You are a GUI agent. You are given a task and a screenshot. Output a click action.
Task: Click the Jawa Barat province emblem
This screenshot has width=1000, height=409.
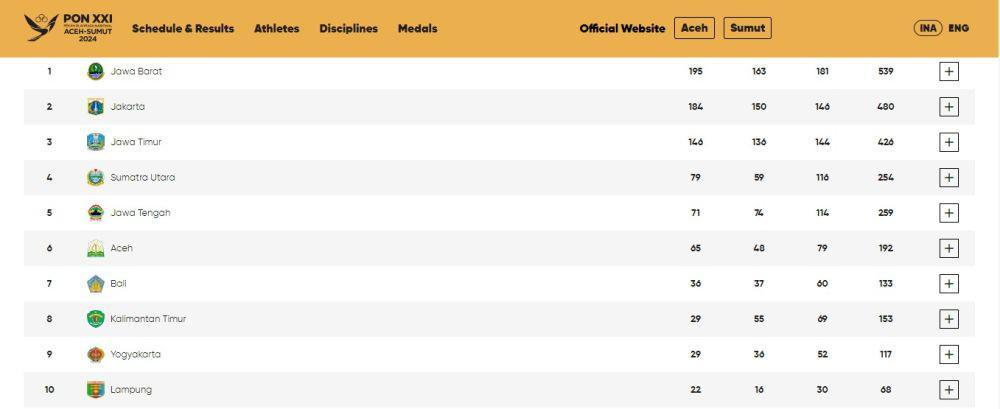coord(96,71)
